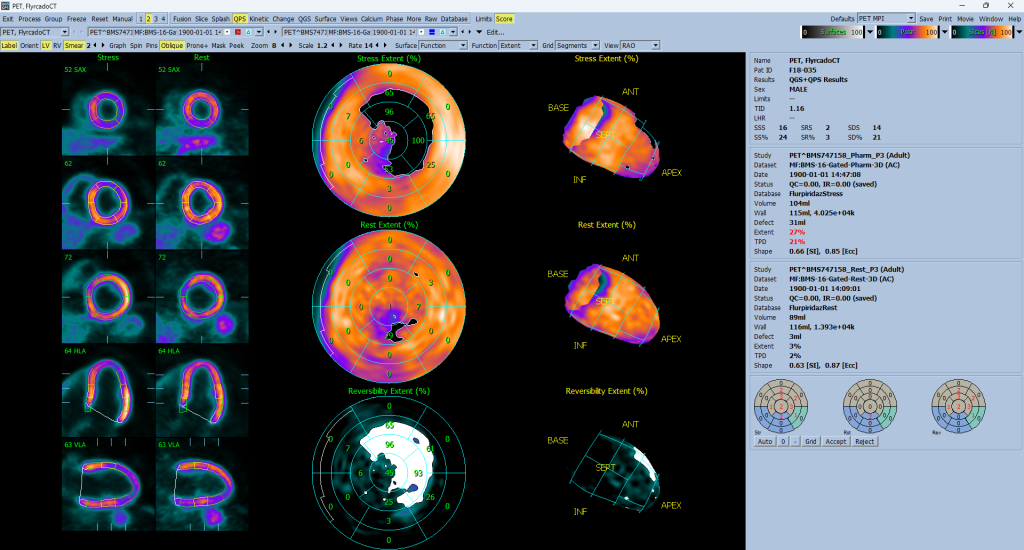Open the Fusion page

pos(182,19)
